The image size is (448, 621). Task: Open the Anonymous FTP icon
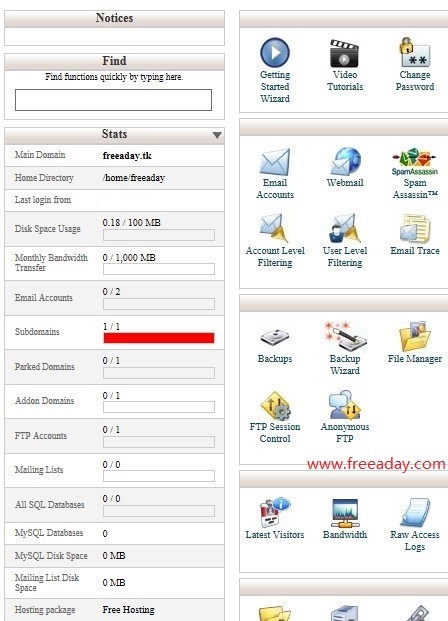(344, 405)
